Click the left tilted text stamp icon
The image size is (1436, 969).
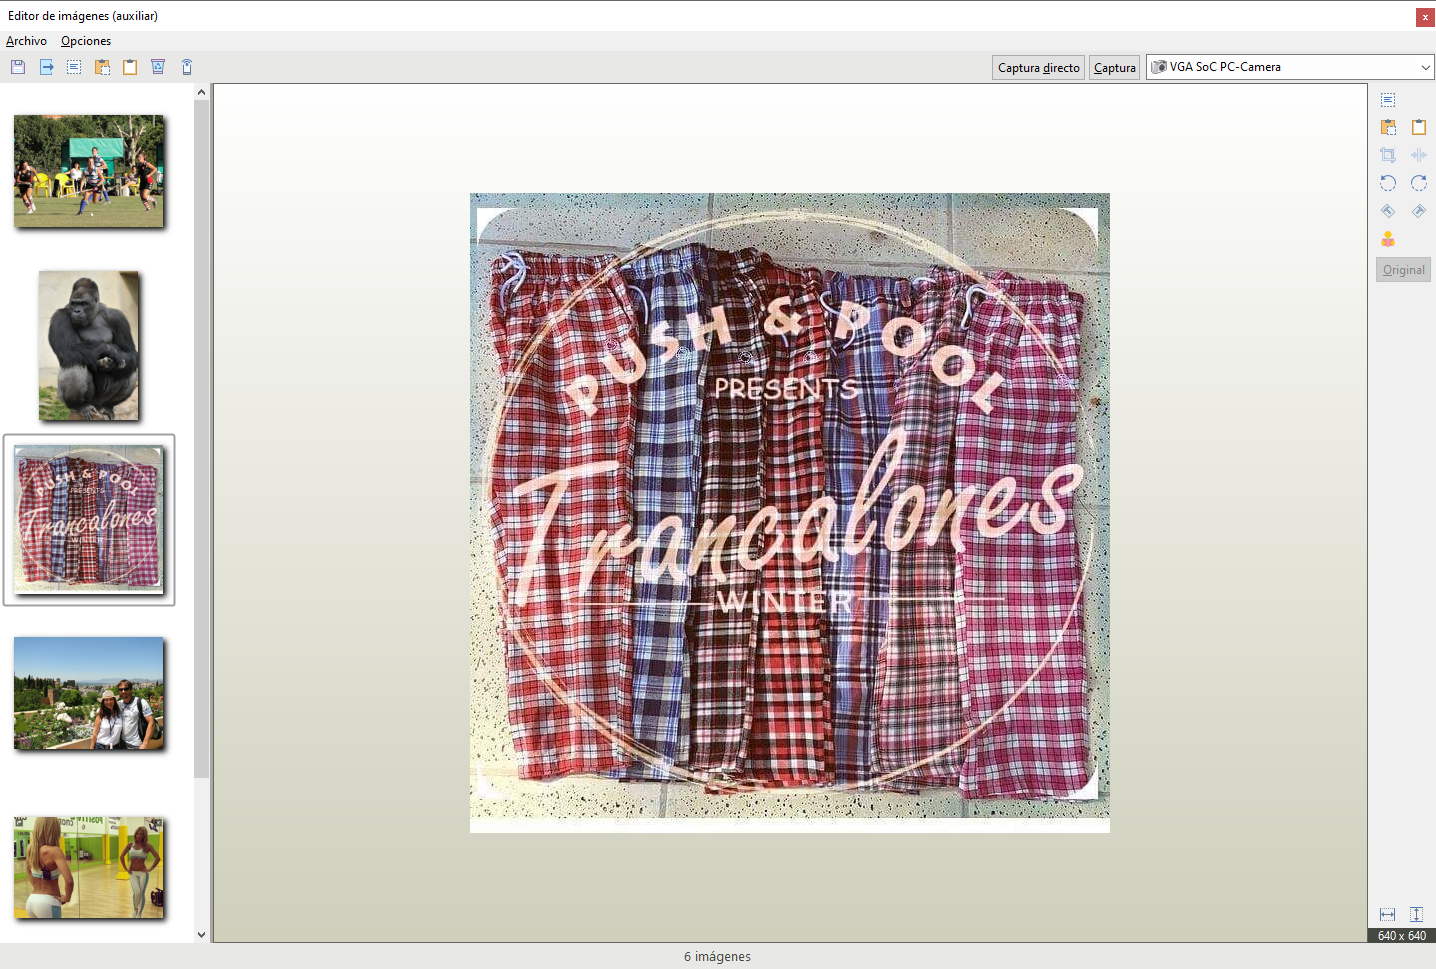pos(1388,211)
